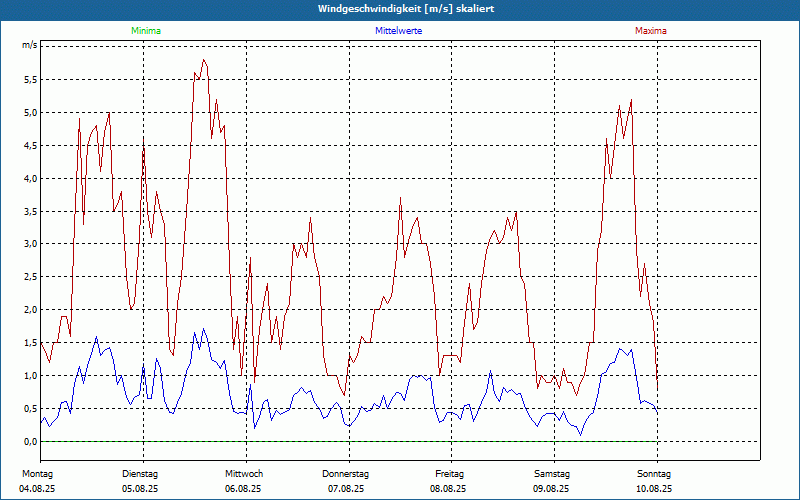This screenshot has width=800, height=500.
Task: Select the green 'Minima' legend label
Action: pyautogui.click(x=146, y=31)
